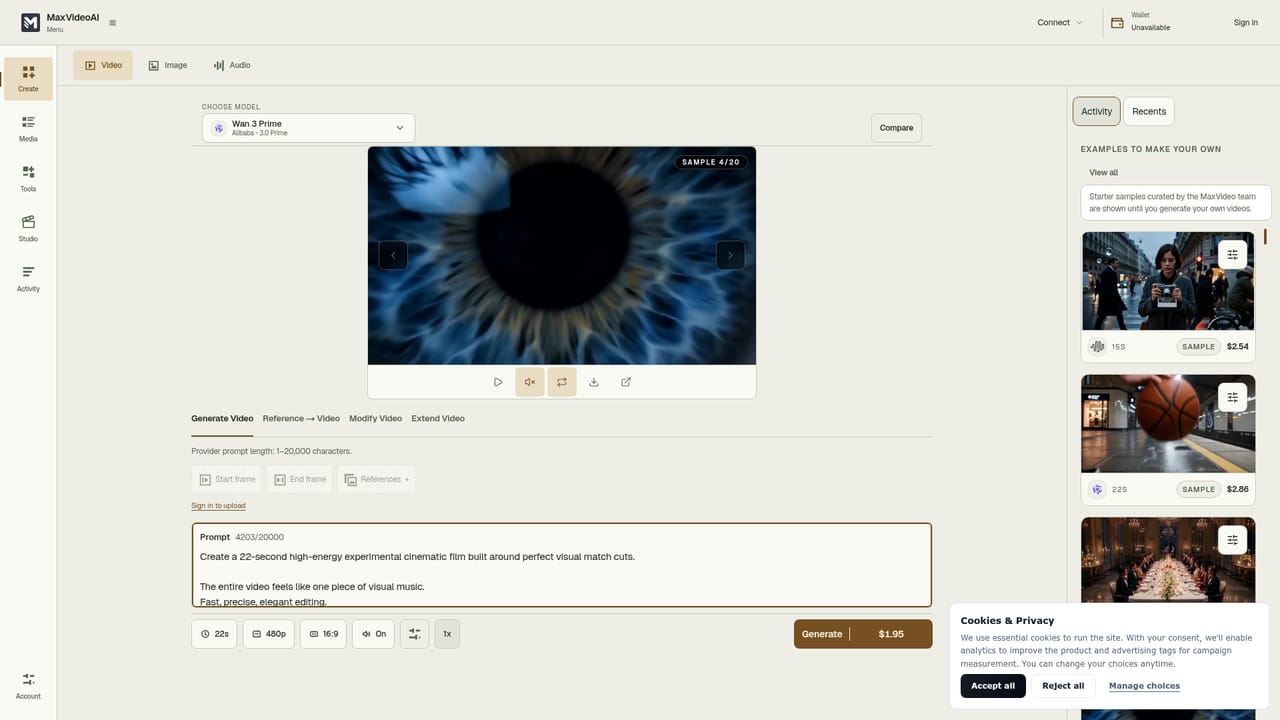Switch to the Image tab
Image resolution: width=1280 pixels, height=720 pixels.
click(x=168, y=65)
